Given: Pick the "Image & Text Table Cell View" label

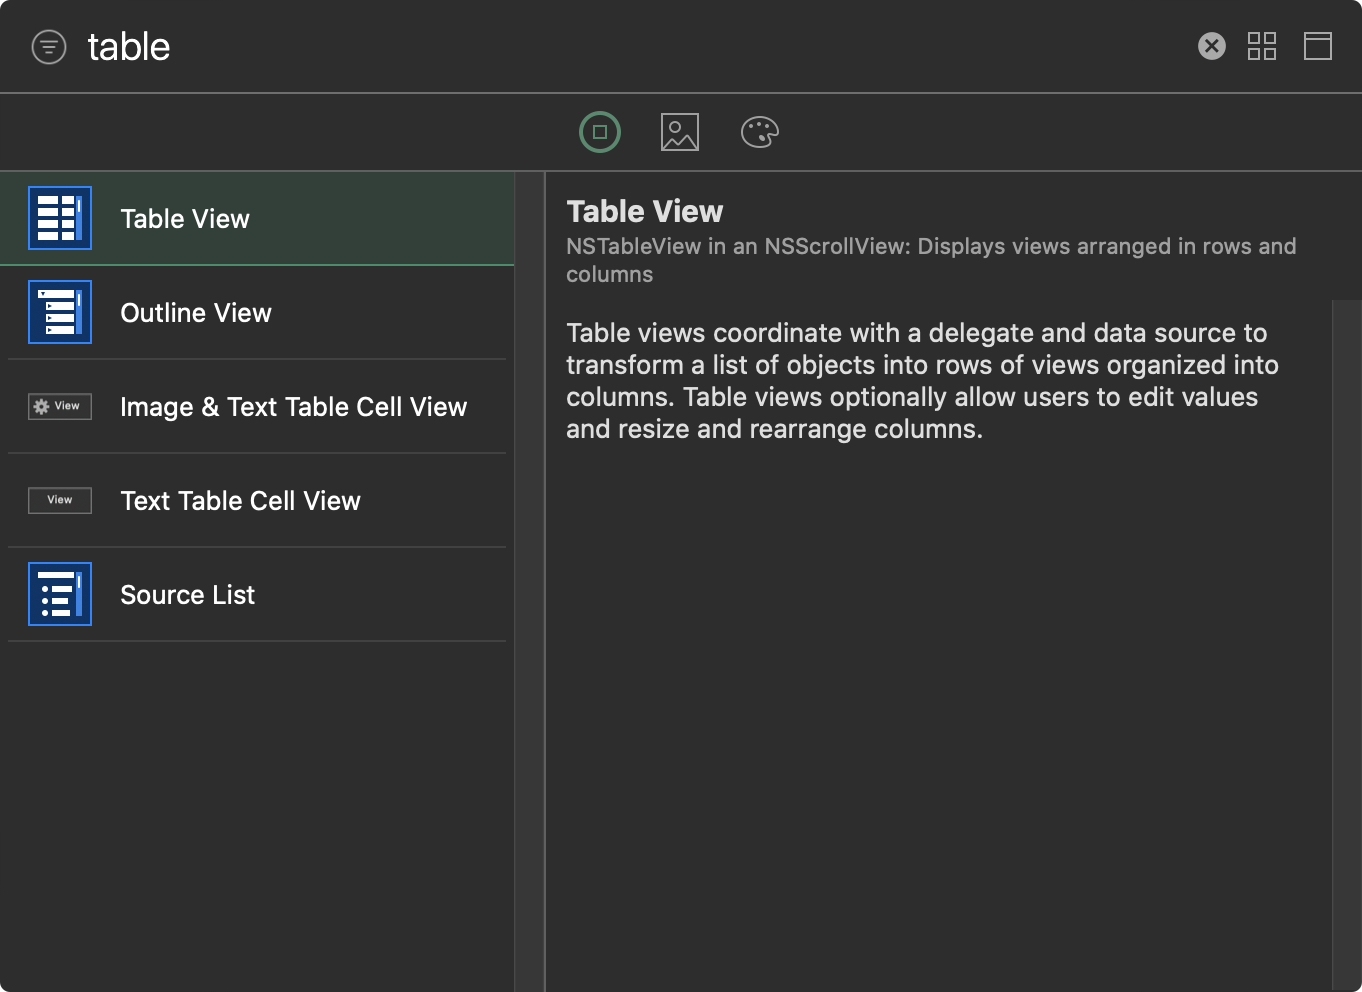Looking at the screenshot, I should coord(293,407).
